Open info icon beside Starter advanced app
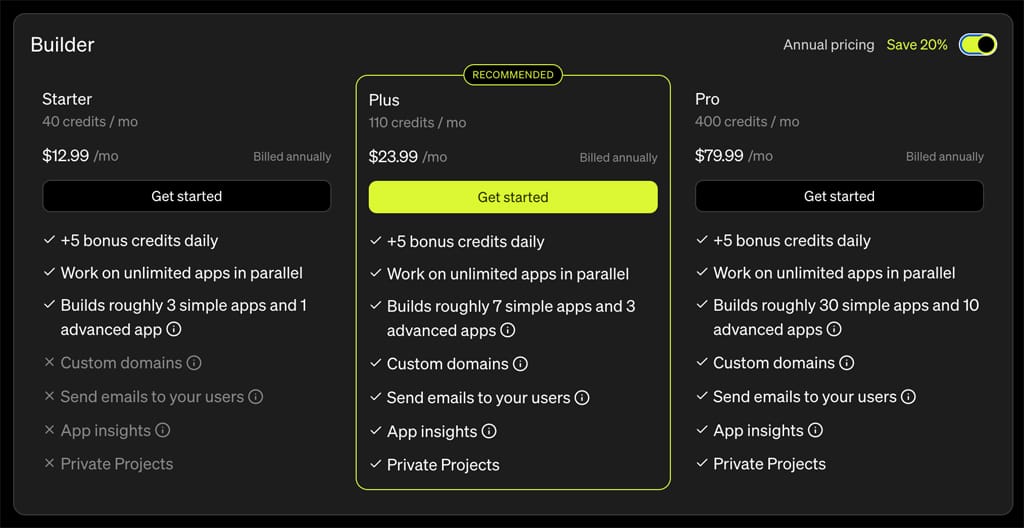 pyautogui.click(x=174, y=329)
